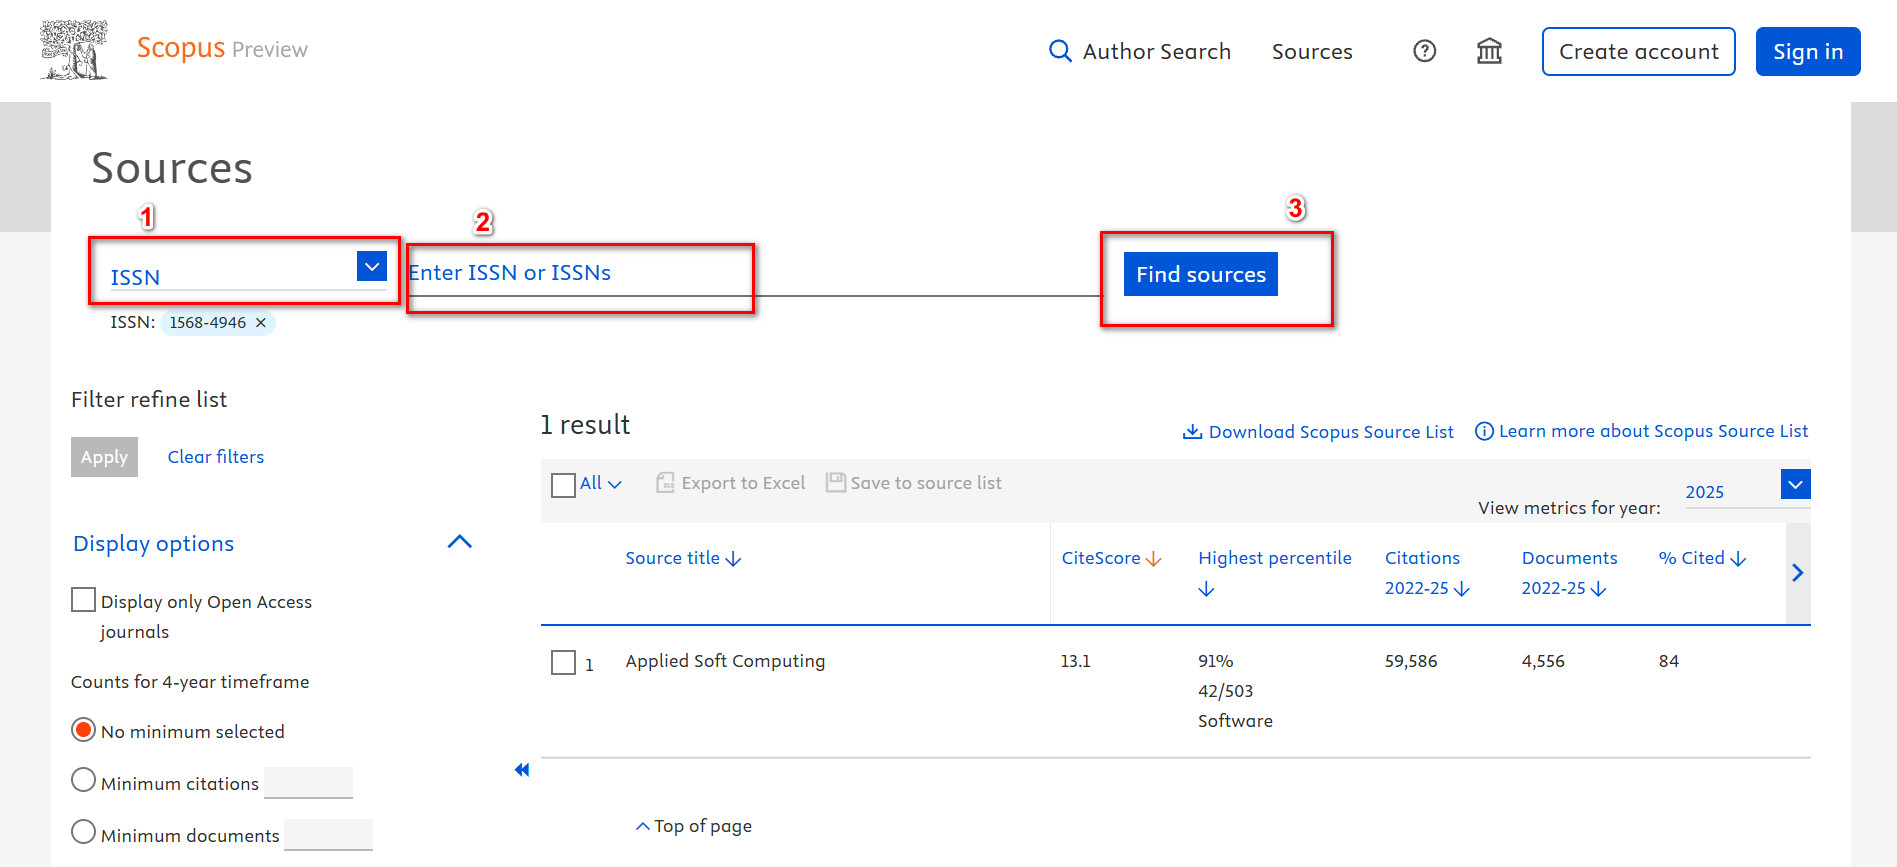Select Minimum citations radio button

(x=84, y=780)
